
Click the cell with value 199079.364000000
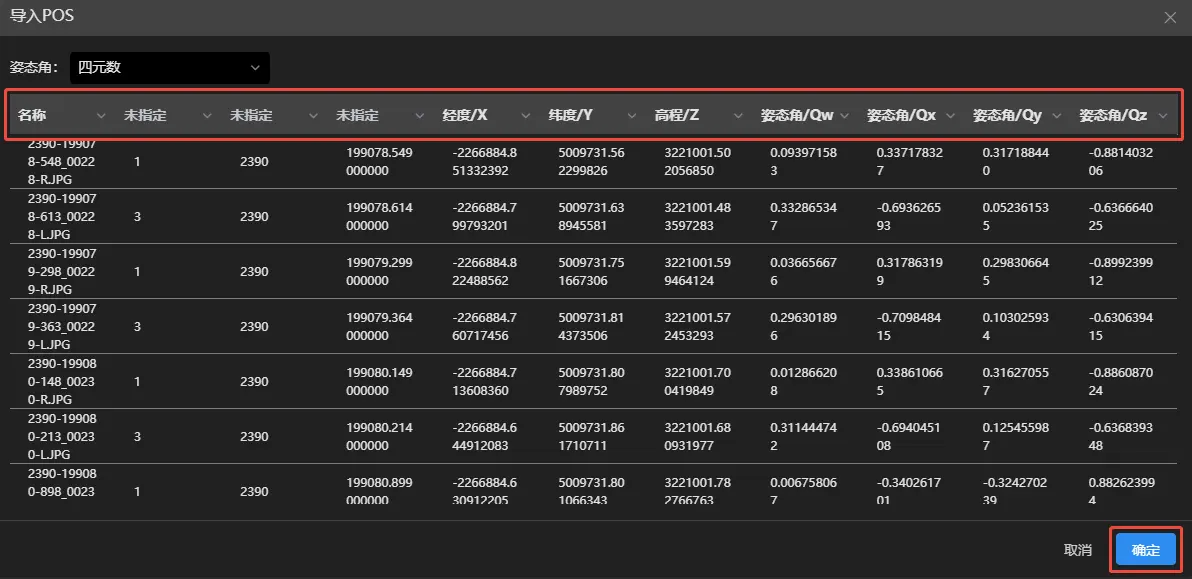coord(380,326)
